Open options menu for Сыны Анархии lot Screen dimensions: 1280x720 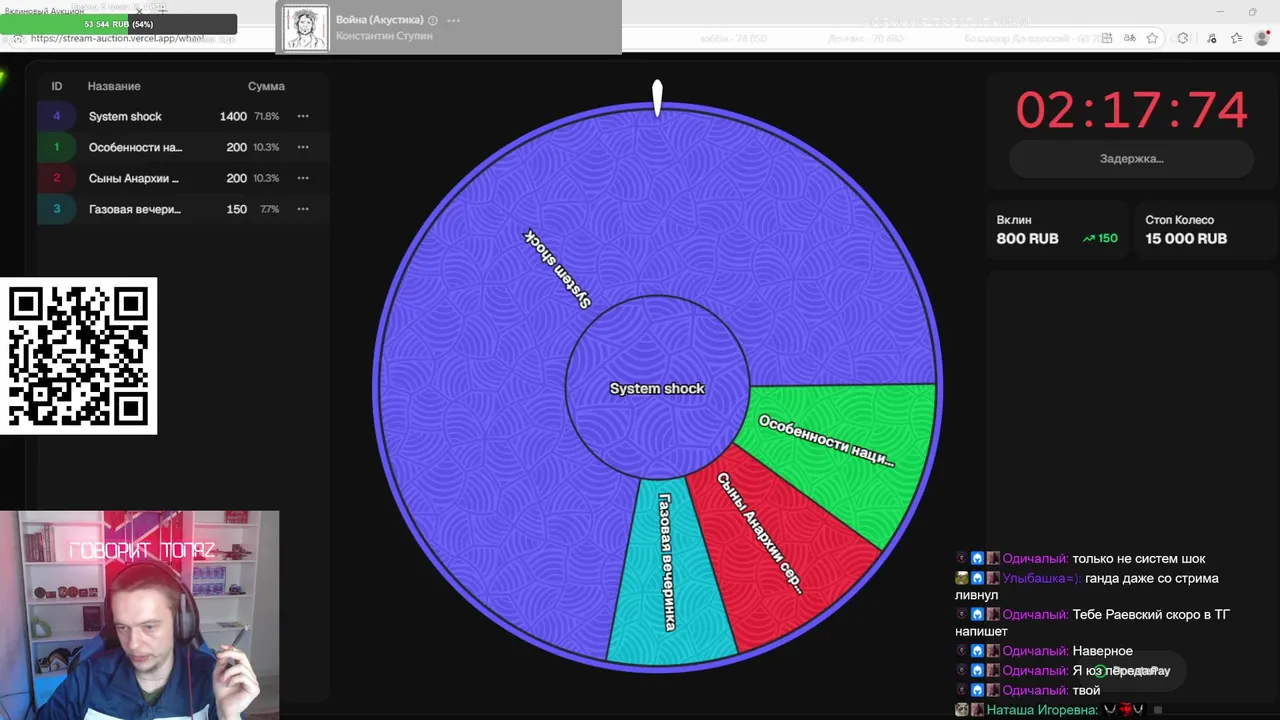tap(303, 178)
